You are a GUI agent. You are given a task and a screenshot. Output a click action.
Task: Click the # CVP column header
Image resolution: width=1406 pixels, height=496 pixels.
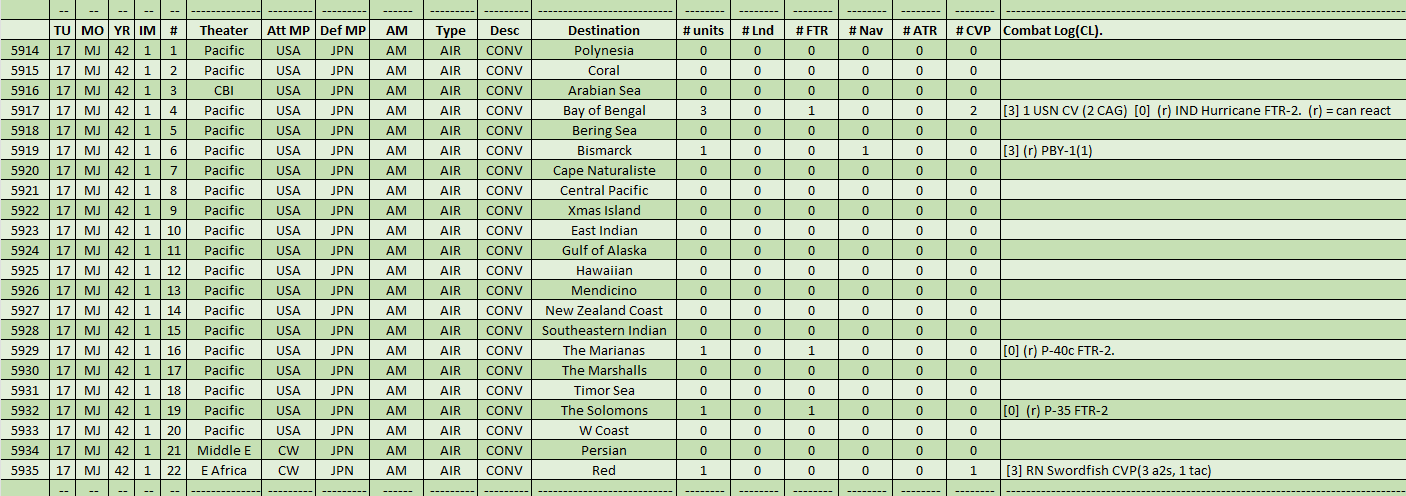(973, 31)
